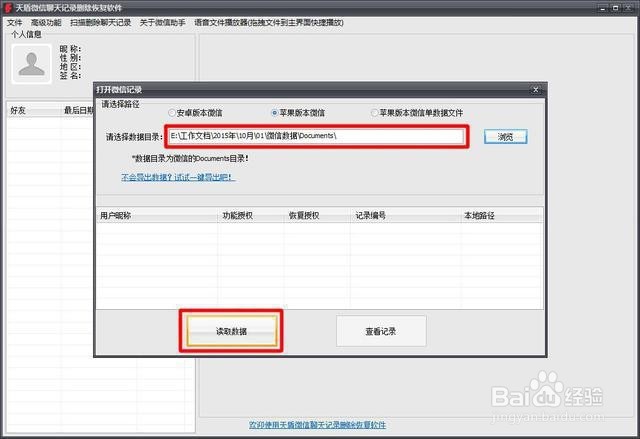Open the 扫描删除聊天记录 menu
This screenshot has height=439, width=640.
click(x=100, y=22)
